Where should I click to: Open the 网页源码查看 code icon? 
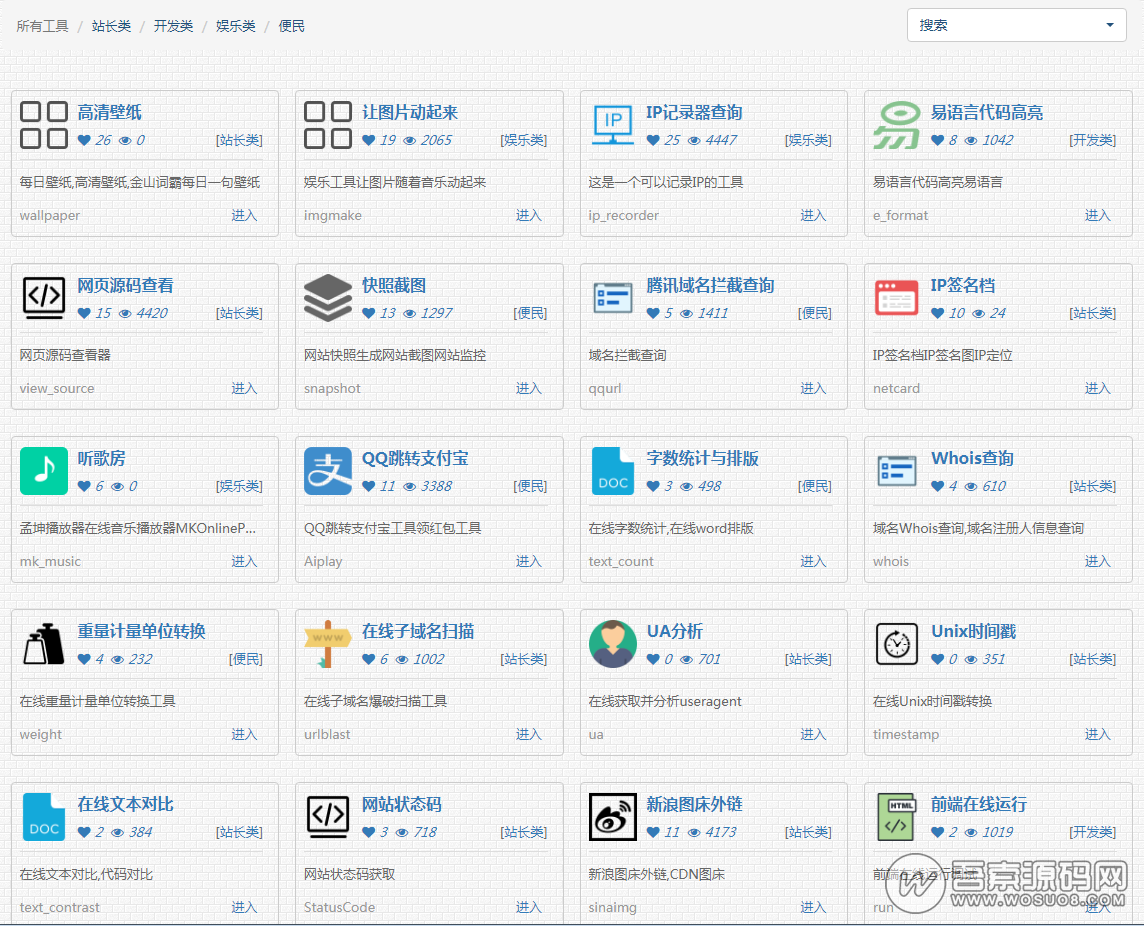(x=44, y=297)
